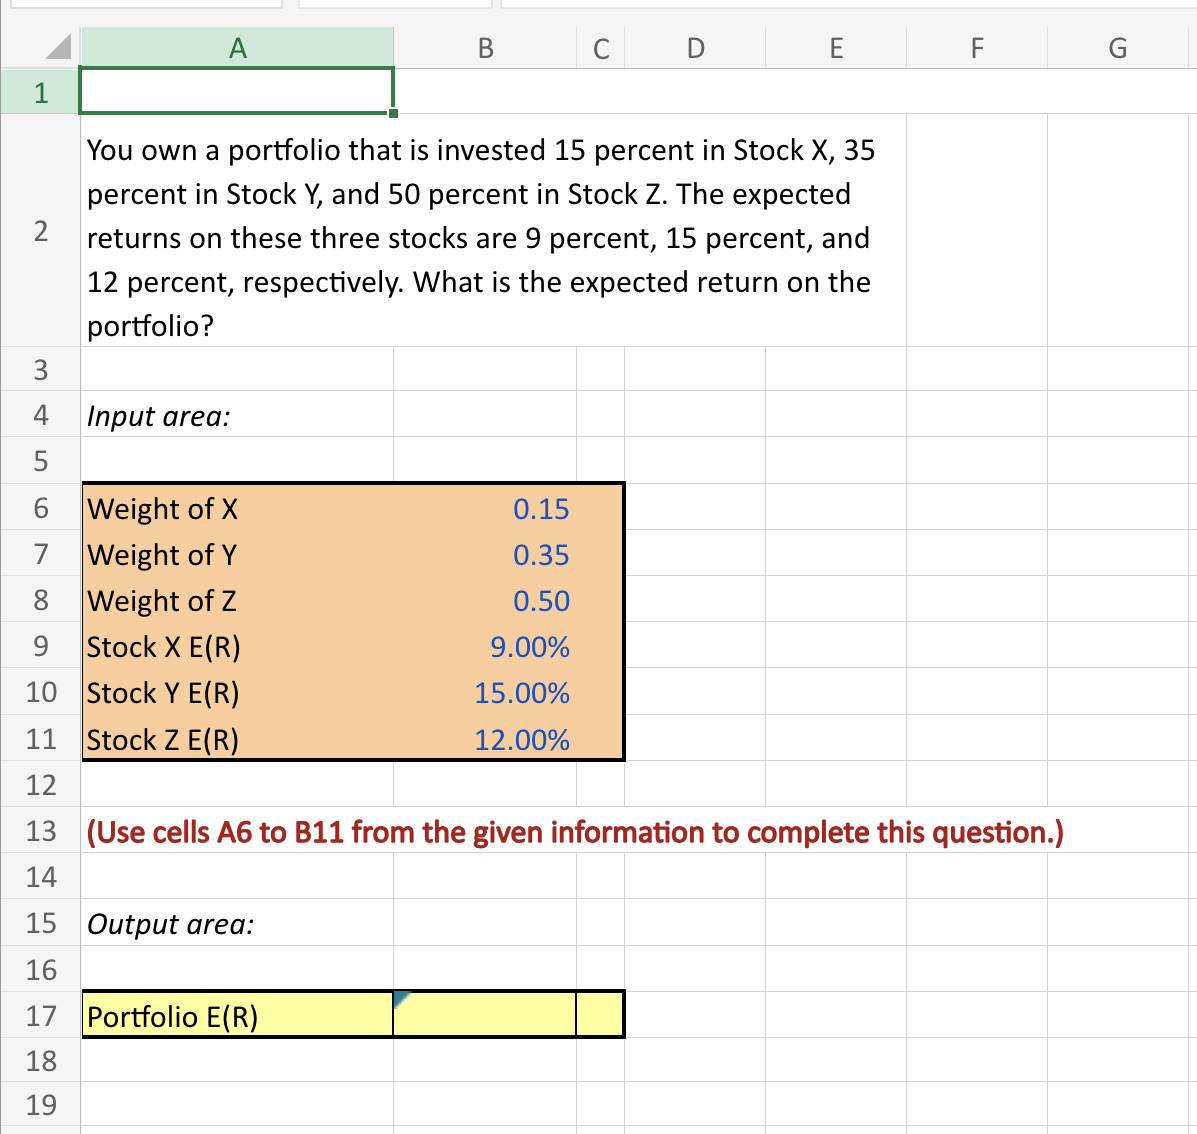1197x1134 pixels.
Task: Select the cell showing 0.15
Action: 485,509
